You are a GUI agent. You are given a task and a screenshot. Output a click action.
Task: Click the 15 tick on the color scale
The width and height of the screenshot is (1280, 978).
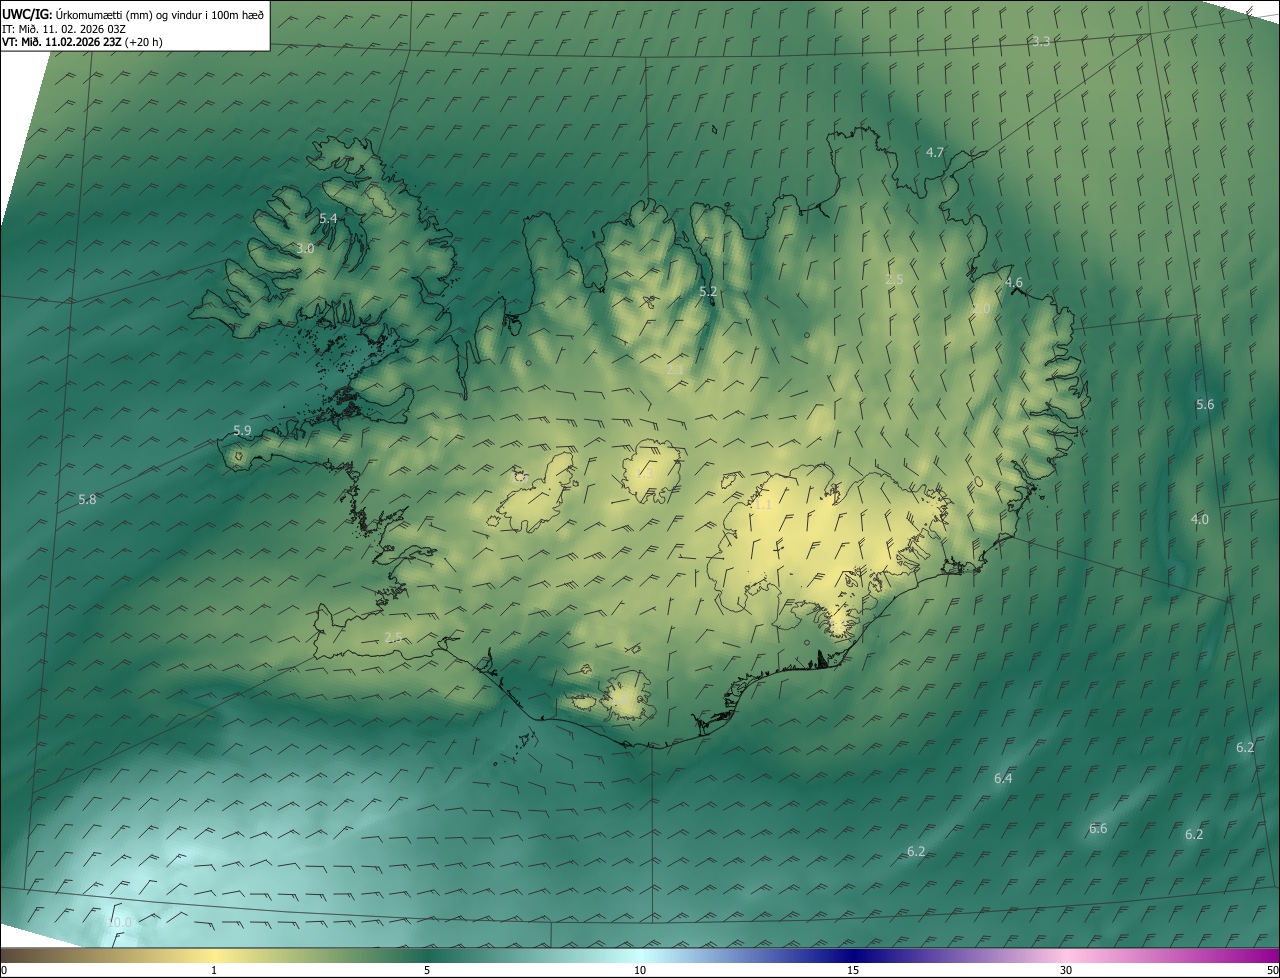(x=853, y=970)
